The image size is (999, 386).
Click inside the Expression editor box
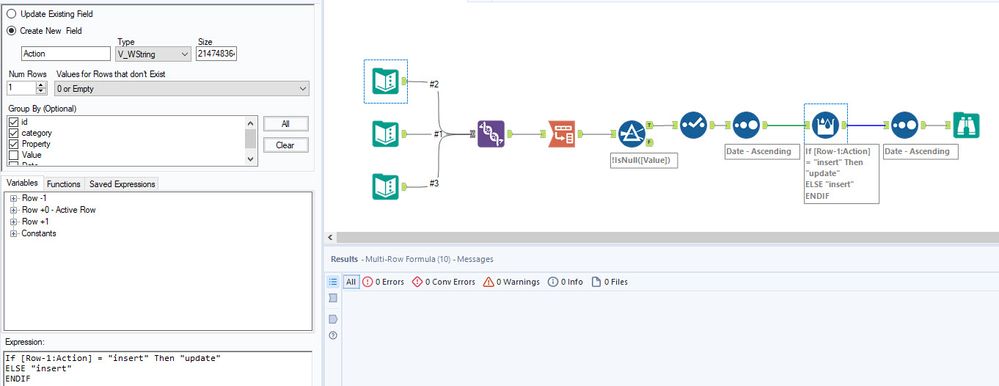point(157,368)
